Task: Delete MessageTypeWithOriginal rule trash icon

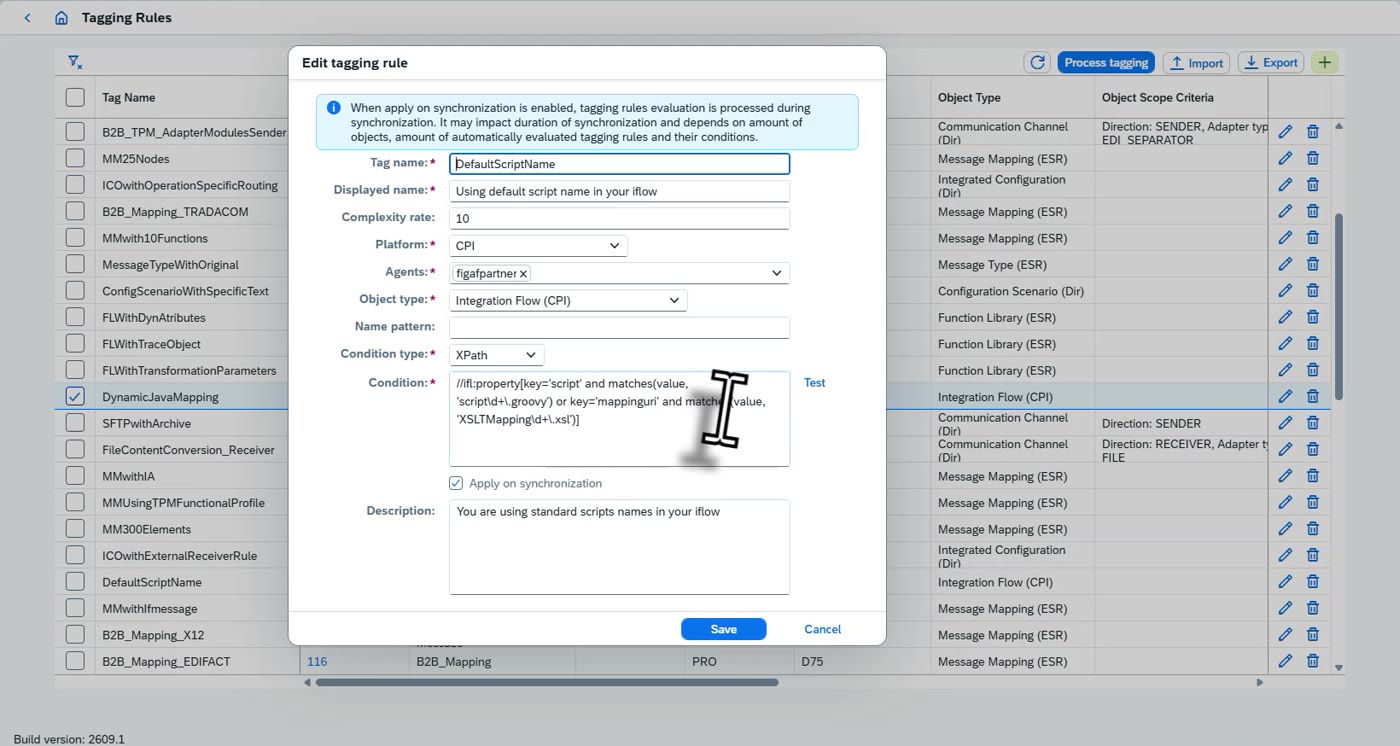Action: (1313, 264)
